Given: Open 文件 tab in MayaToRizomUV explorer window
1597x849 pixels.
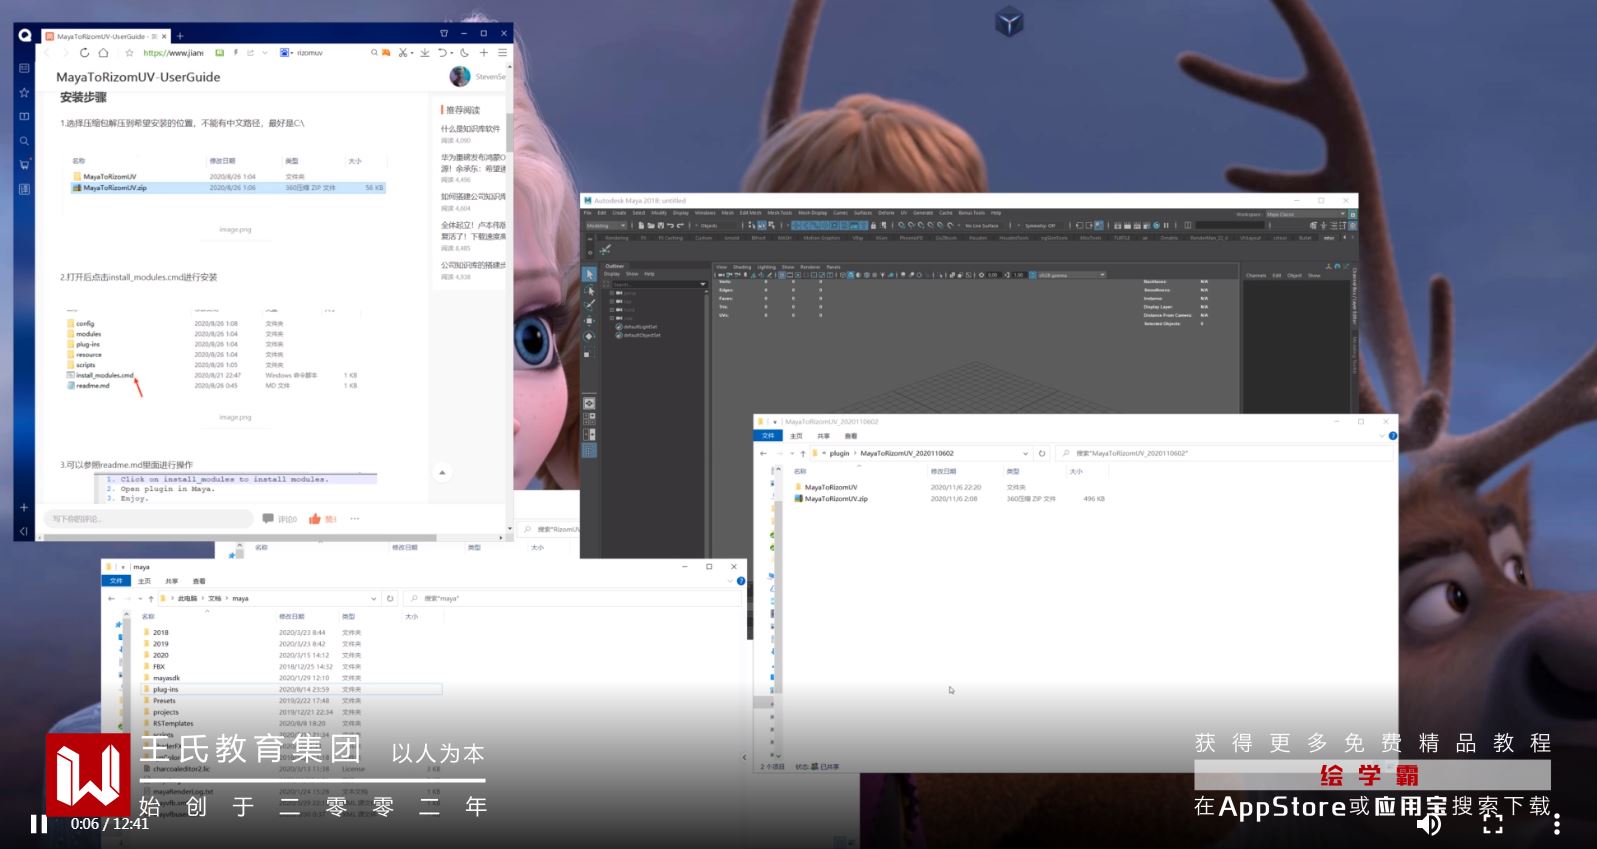Looking at the screenshot, I should [768, 436].
